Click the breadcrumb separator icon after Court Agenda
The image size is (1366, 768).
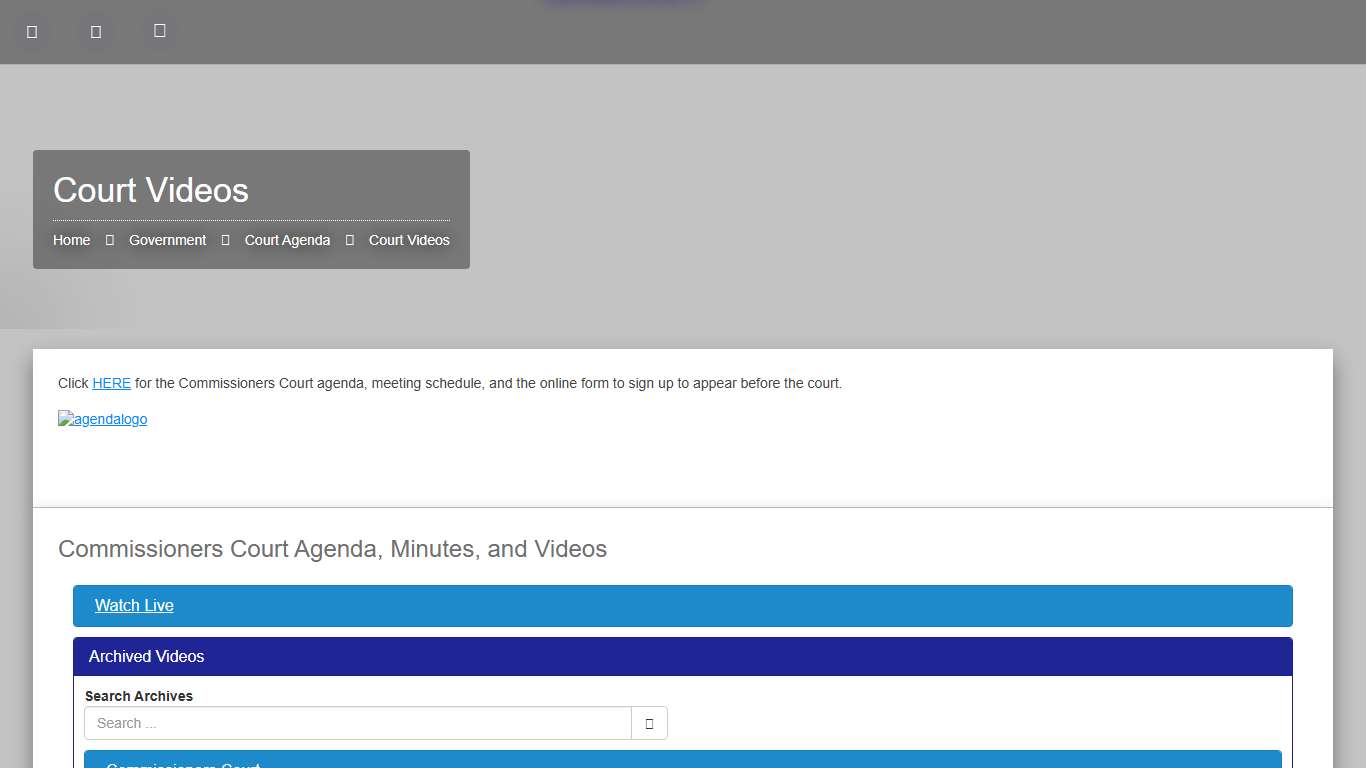[350, 240]
